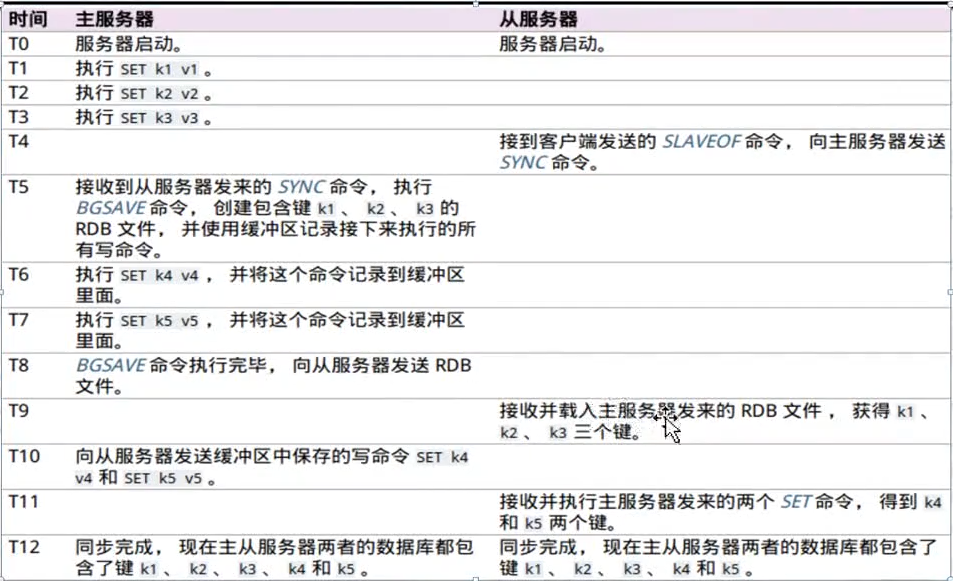Click 向从服务器发送缓冲区 text in row T10
The height and width of the screenshot is (581, 953).
tap(173, 456)
